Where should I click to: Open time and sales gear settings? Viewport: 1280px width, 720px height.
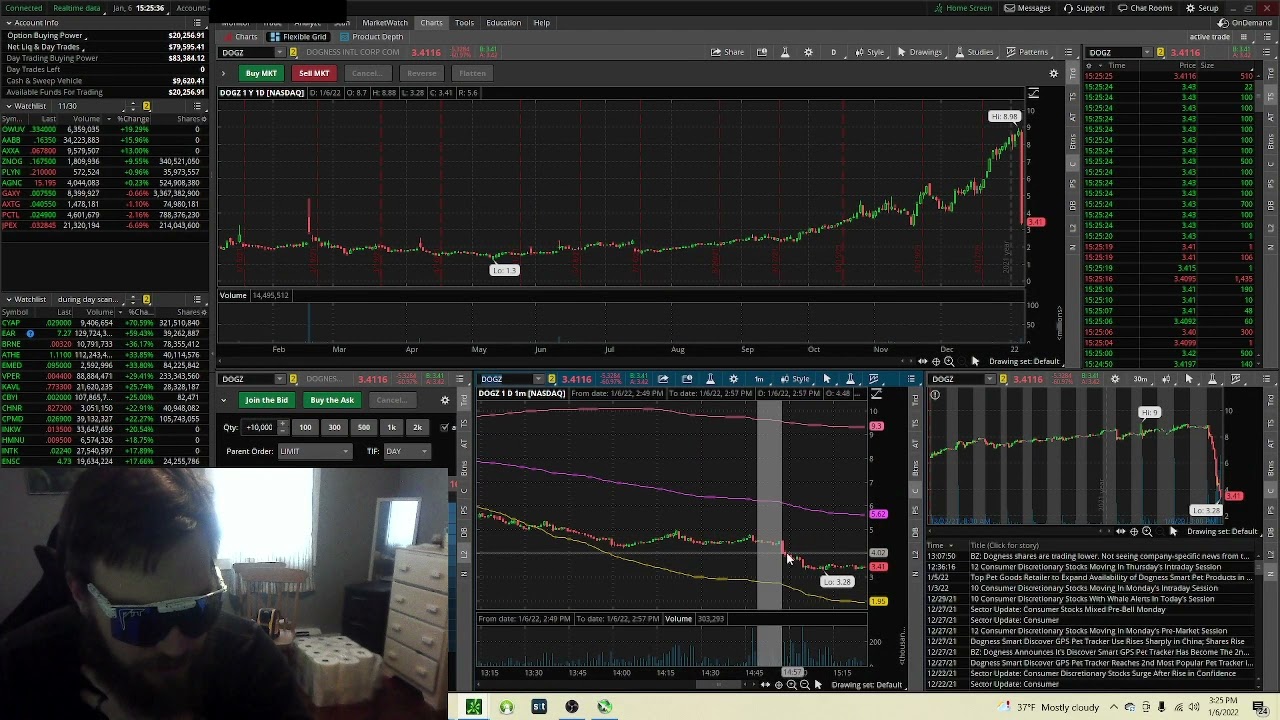click(x=1088, y=66)
